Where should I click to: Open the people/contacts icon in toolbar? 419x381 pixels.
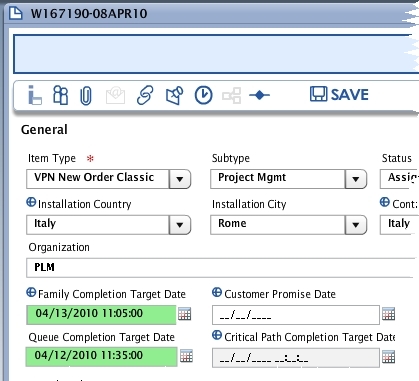pyautogui.click(x=61, y=95)
